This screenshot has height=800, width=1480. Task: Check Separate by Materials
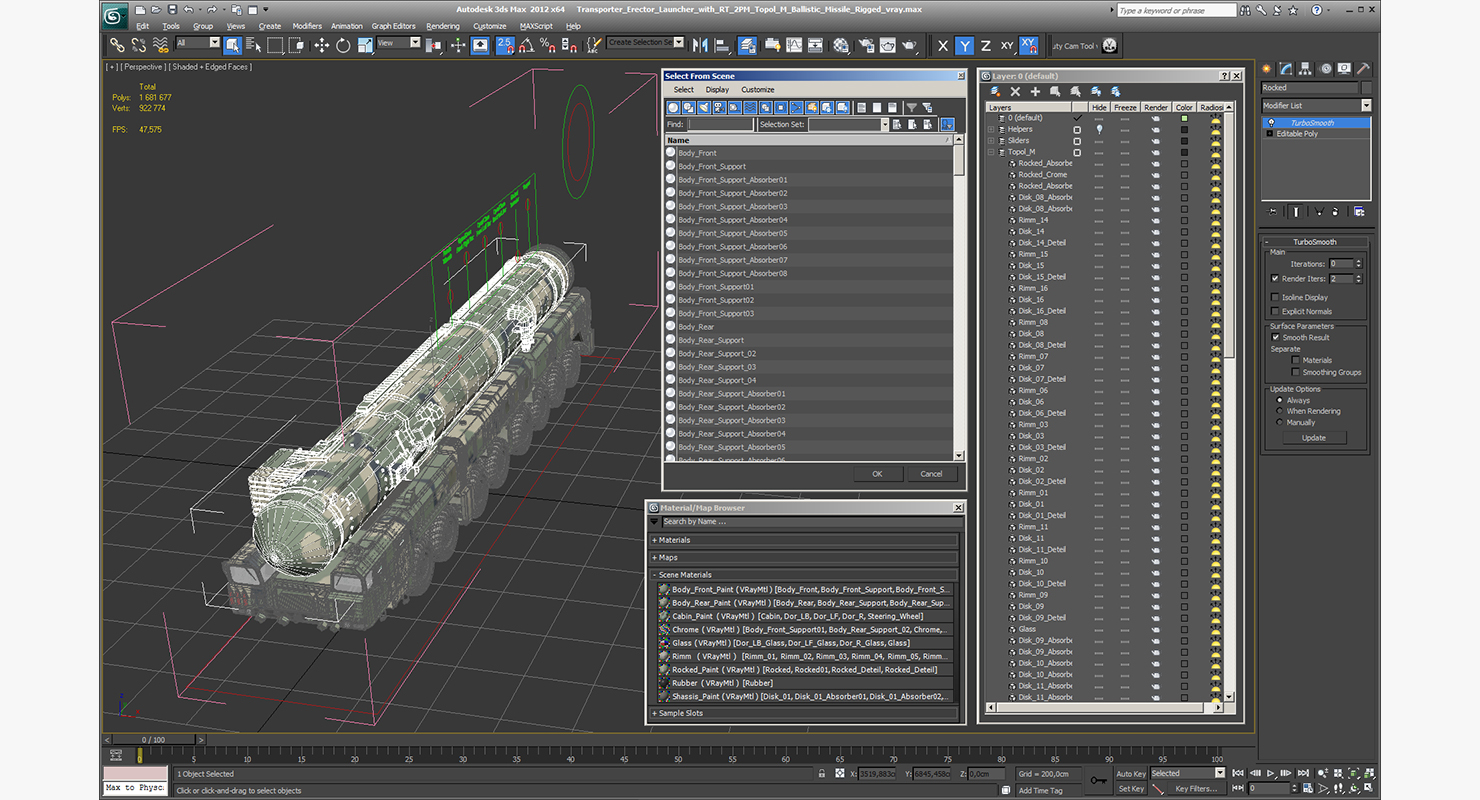click(x=1296, y=360)
